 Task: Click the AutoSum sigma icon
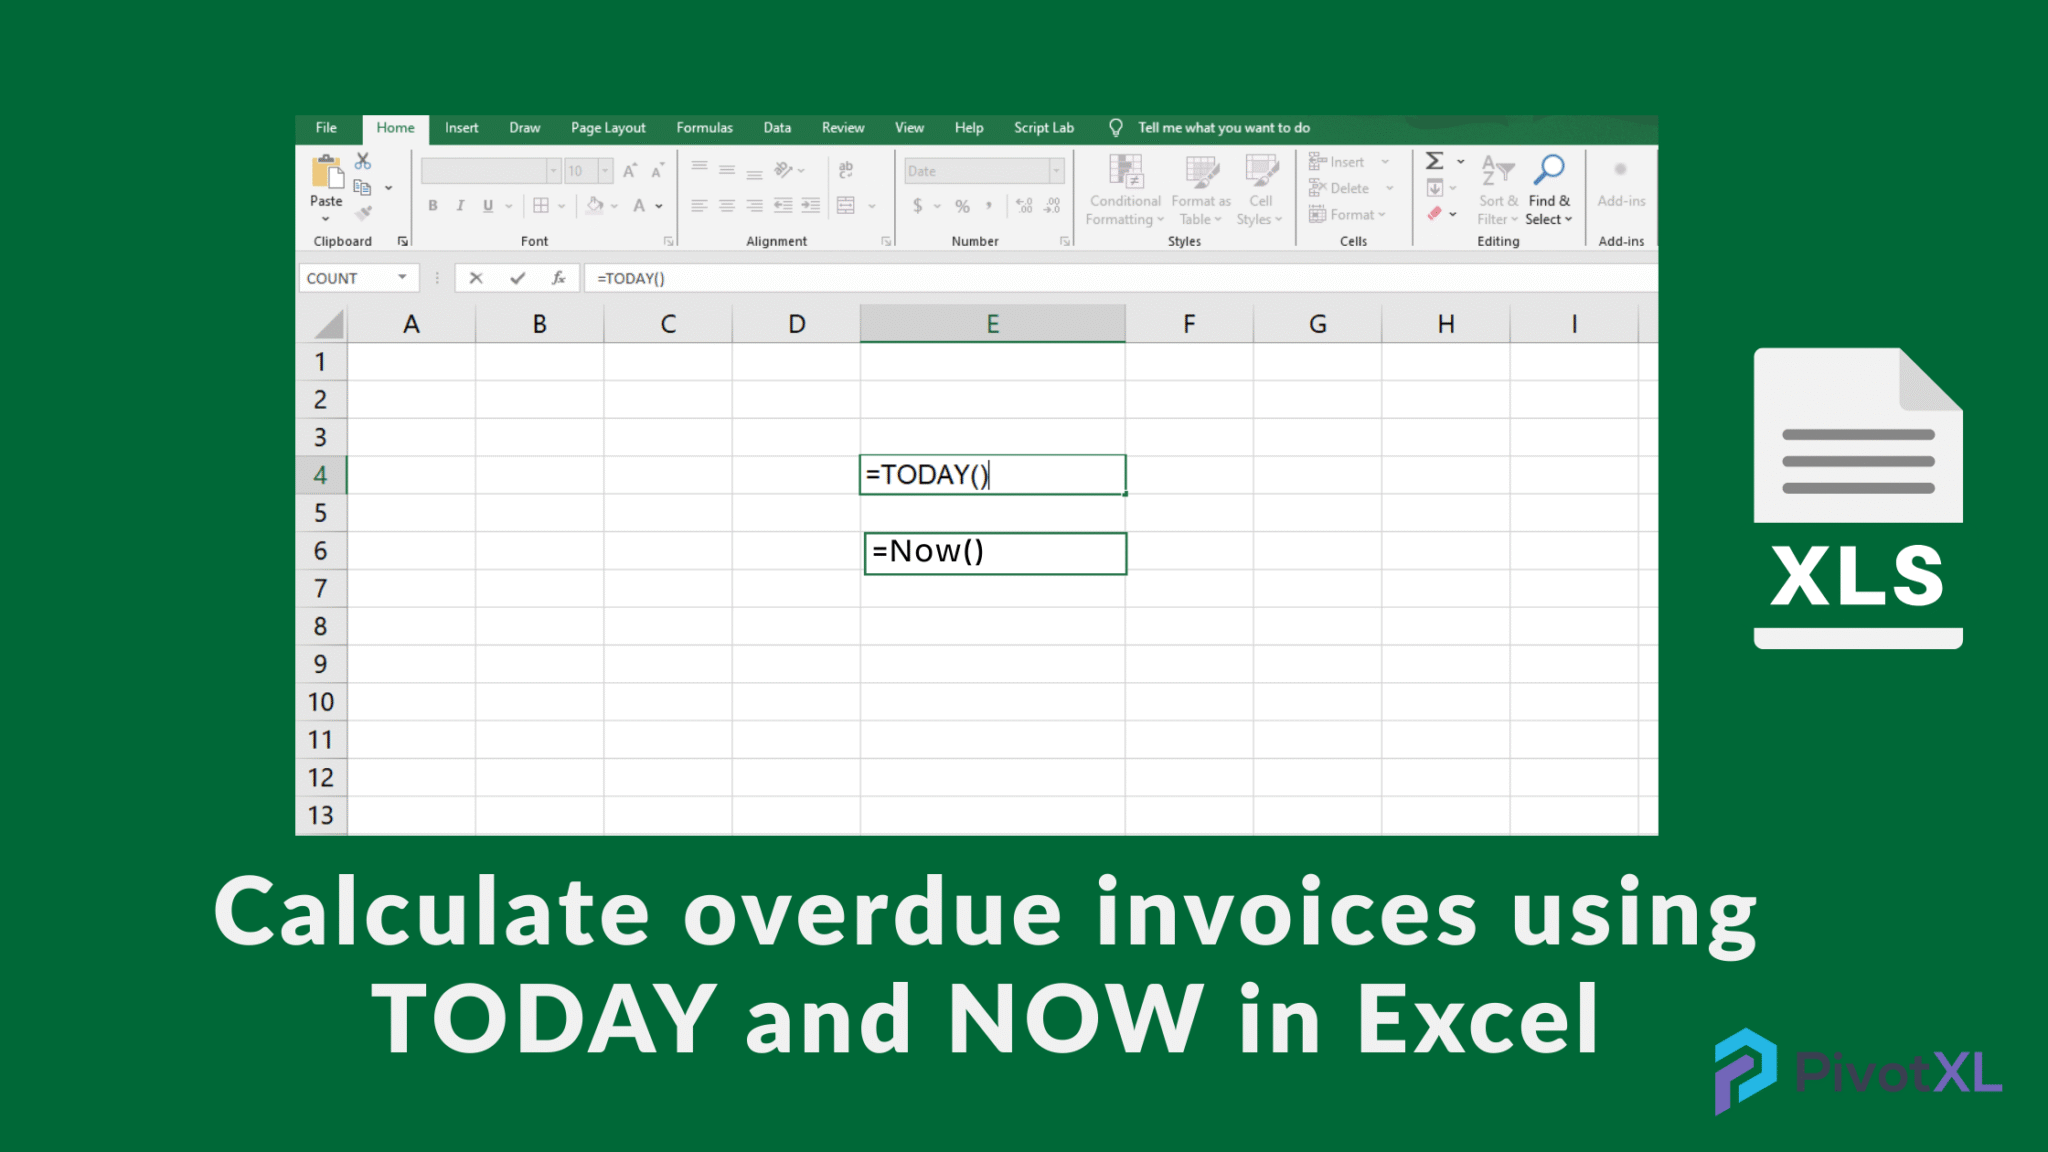click(x=1433, y=160)
